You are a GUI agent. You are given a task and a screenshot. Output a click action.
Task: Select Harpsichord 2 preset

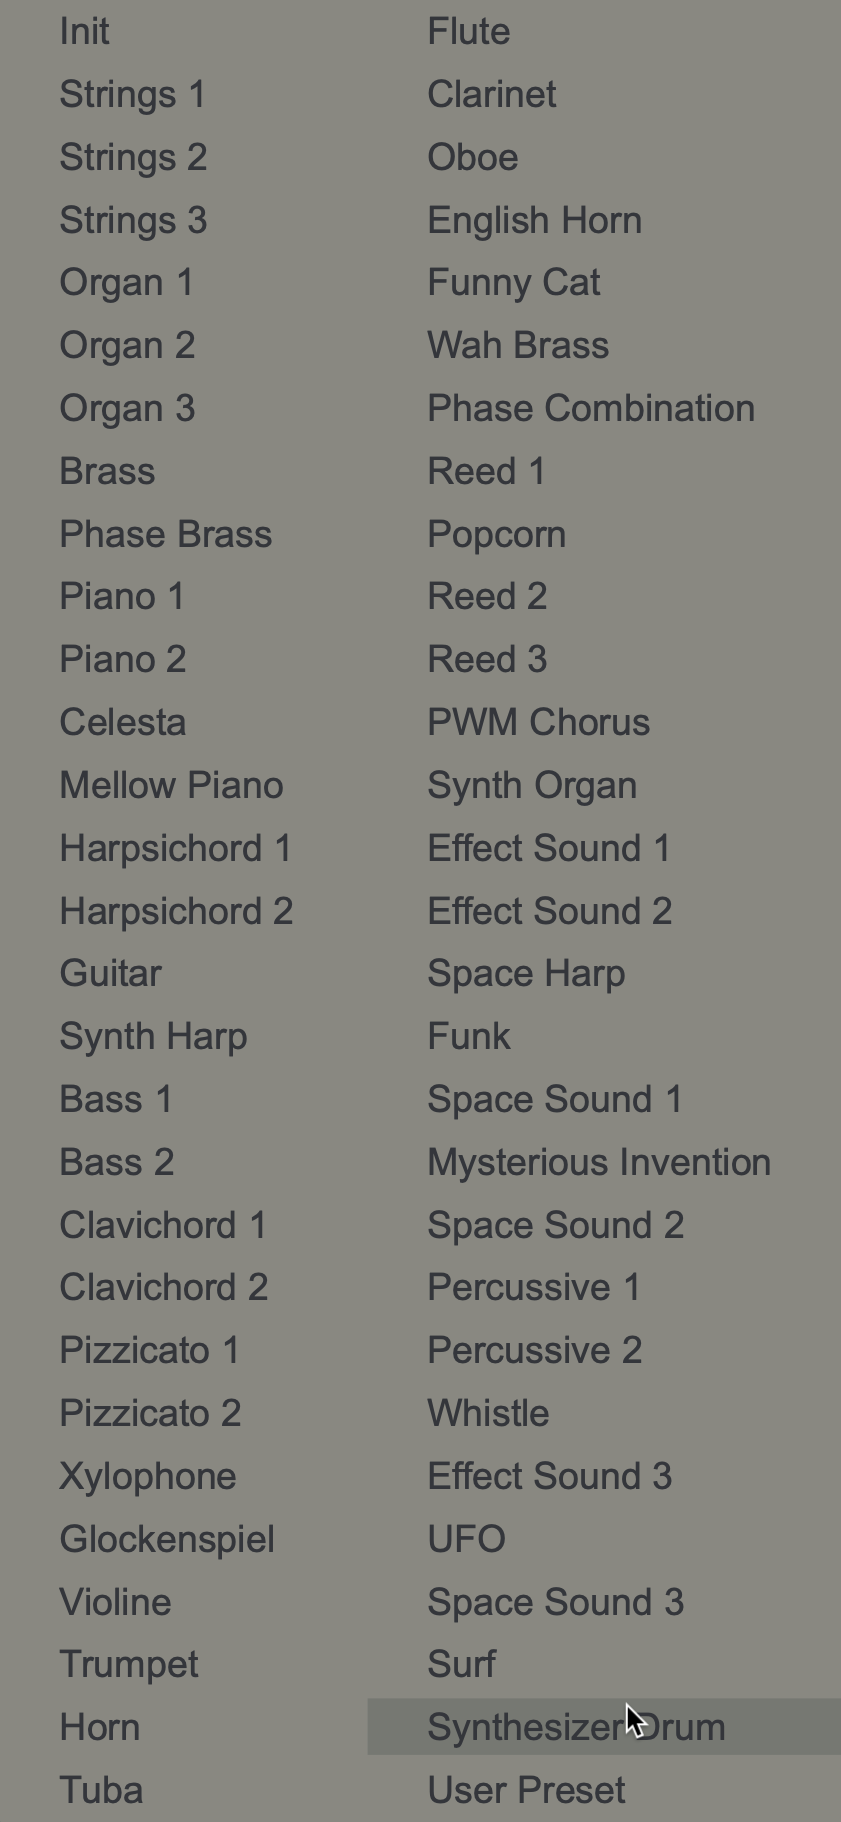click(x=176, y=912)
